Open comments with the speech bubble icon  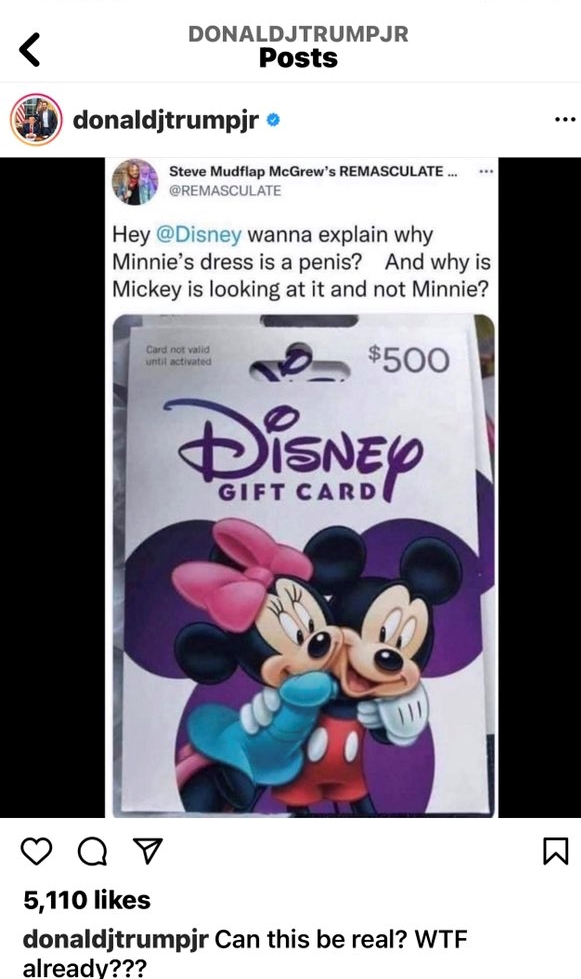point(92,851)
